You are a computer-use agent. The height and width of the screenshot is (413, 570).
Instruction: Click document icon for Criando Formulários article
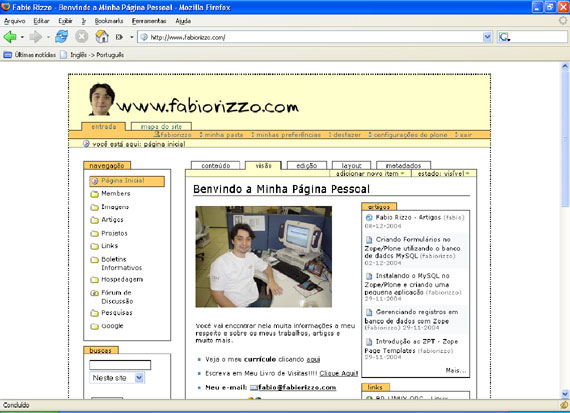tap(369, 240)
